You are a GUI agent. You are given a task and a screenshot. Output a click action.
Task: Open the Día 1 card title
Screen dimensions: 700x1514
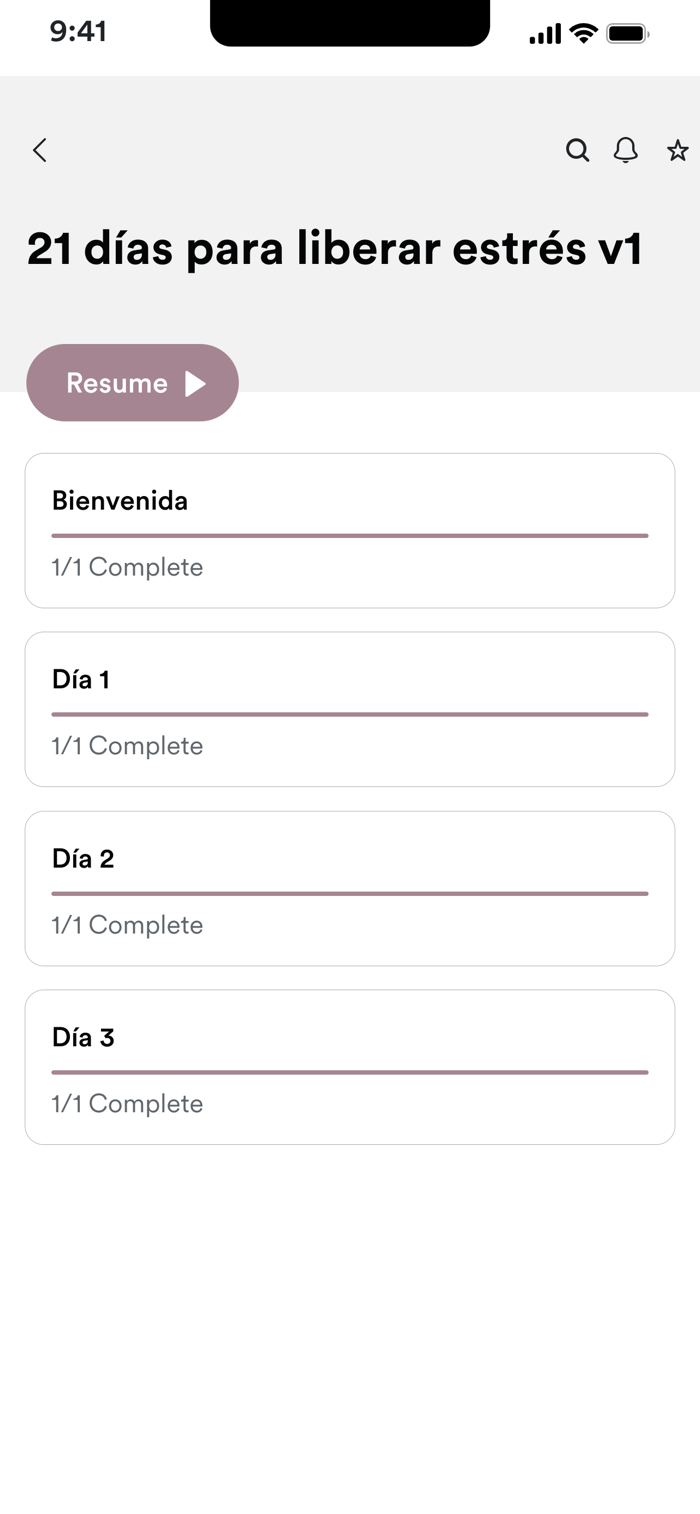(x=81, y=680)
